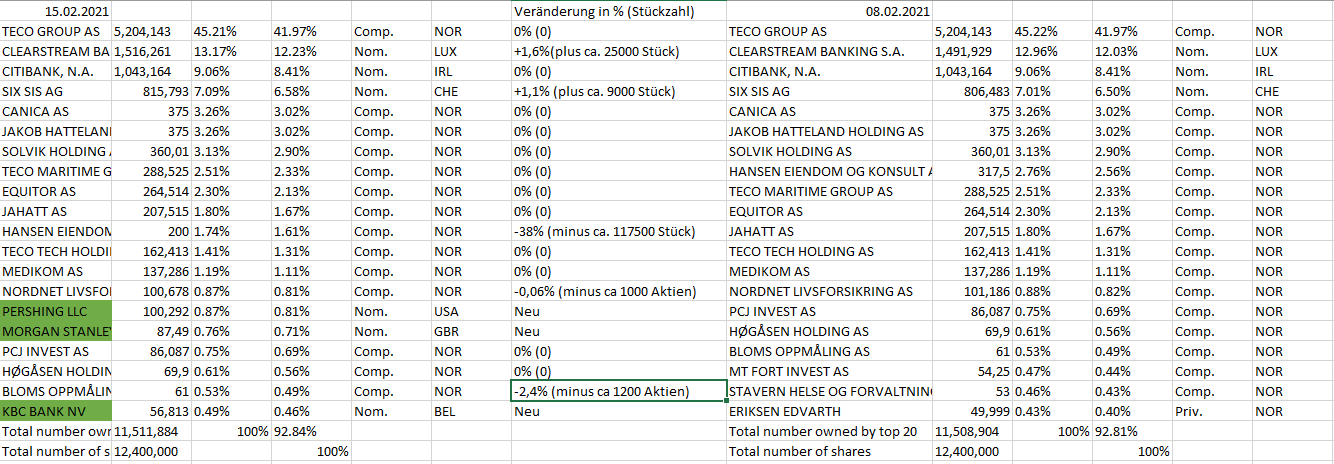Select the +1,6% (plus ca. 25000 Stück) cell
The image size is (1334, 464).
(x=605, y=51)
